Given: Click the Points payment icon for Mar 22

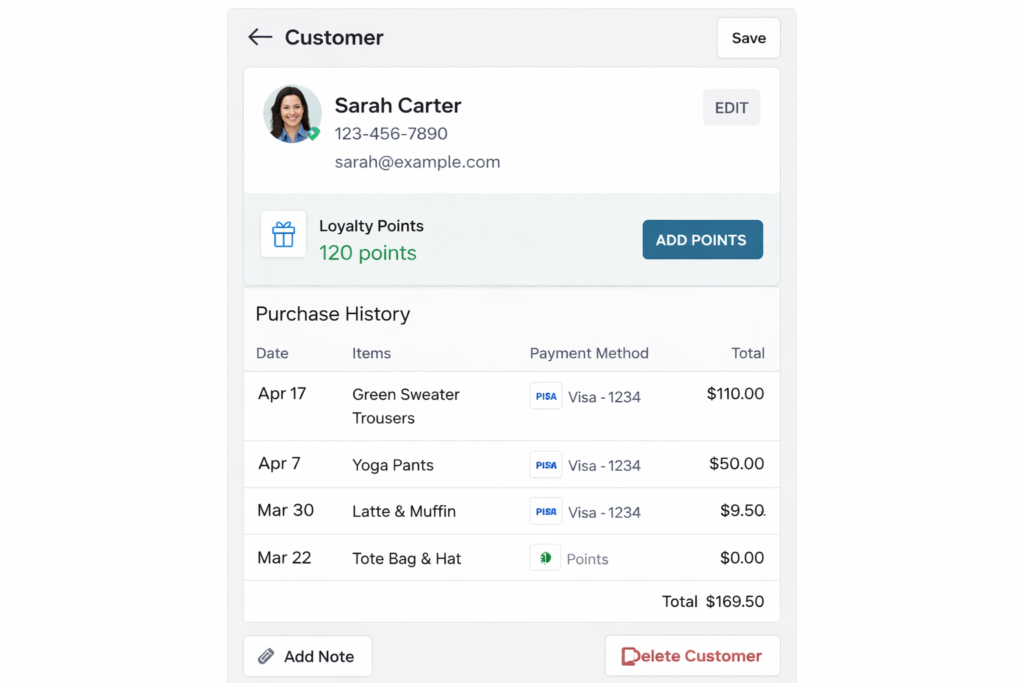Looking at the screenshot, I should pos(545,558).
